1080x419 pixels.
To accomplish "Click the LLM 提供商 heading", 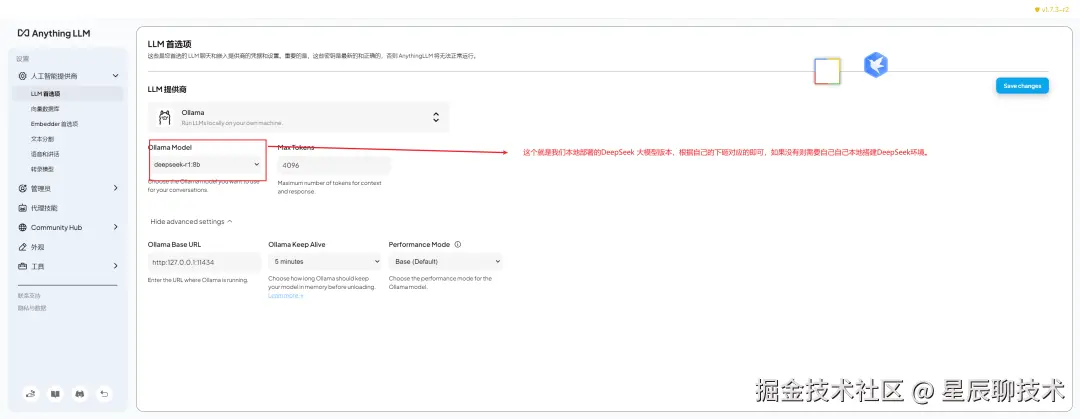I will pyautogui.click(x=167, y=90).
